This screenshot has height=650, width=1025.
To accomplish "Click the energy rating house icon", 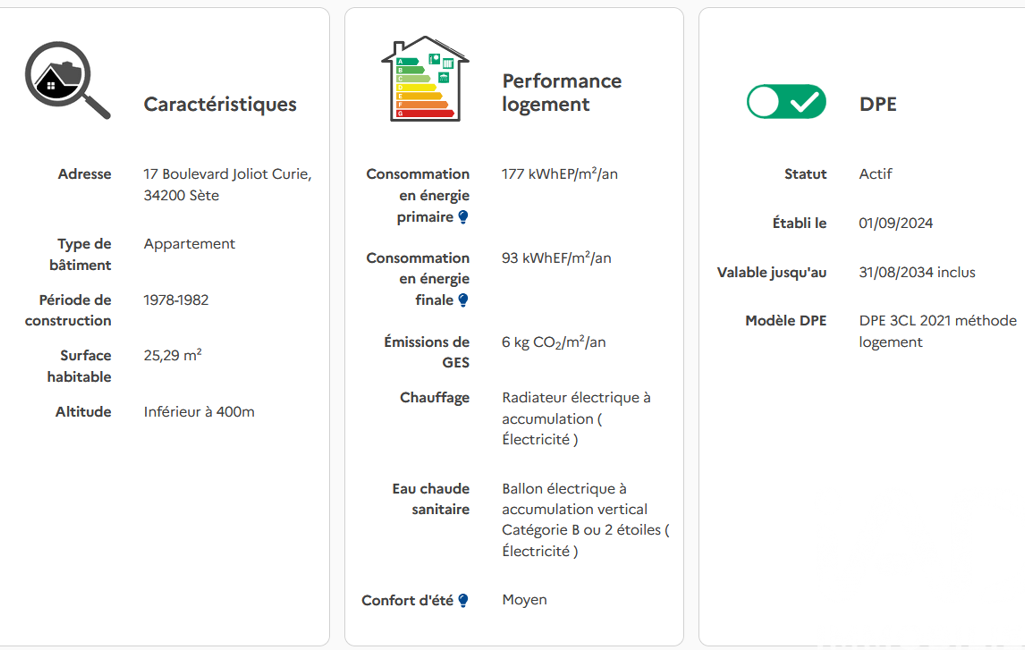I will pyautogui.click(x=424, y=79).
